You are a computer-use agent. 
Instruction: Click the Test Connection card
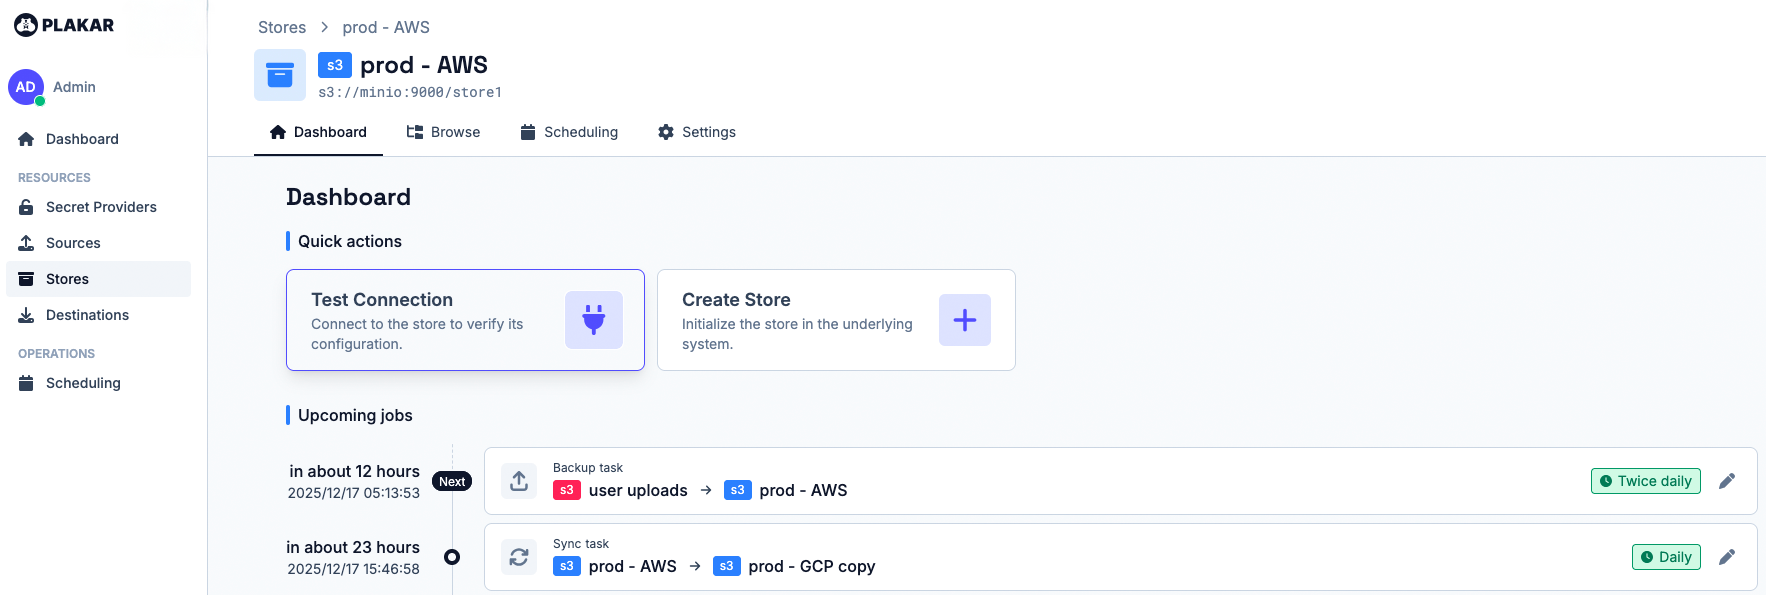point(465,320)
